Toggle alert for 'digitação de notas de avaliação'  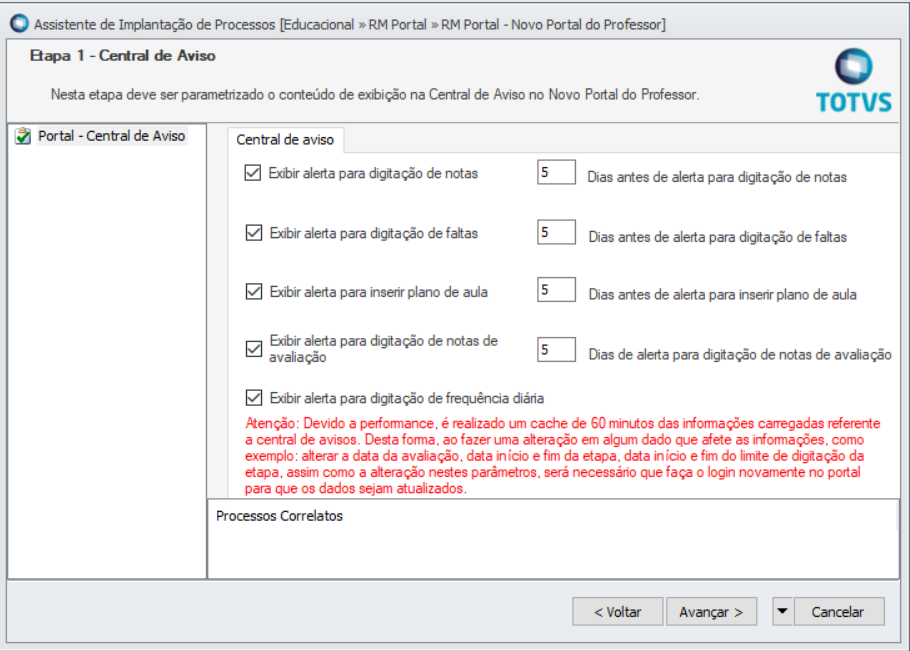pyautogui.click(x=253, y=349)
